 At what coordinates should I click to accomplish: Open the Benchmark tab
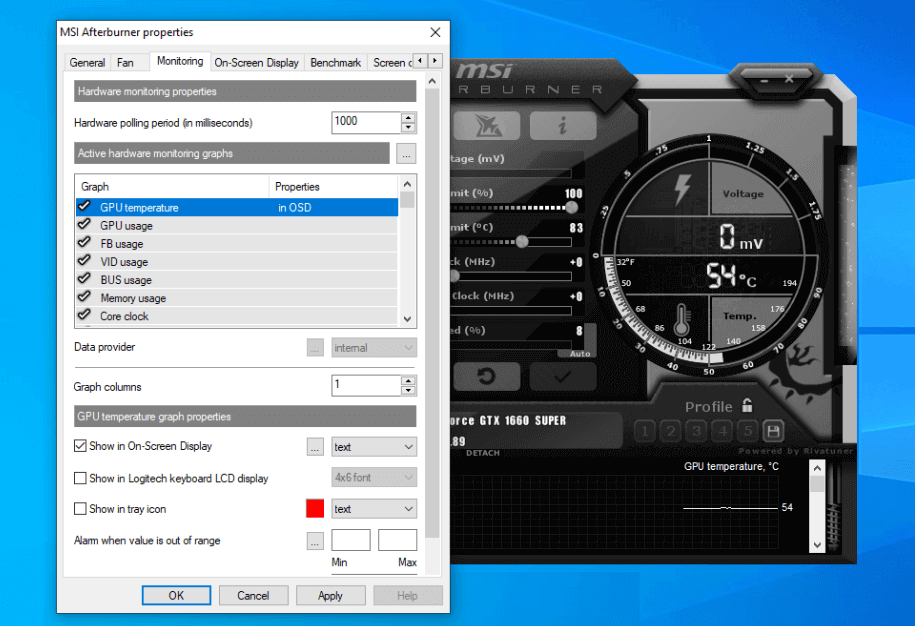336,62
